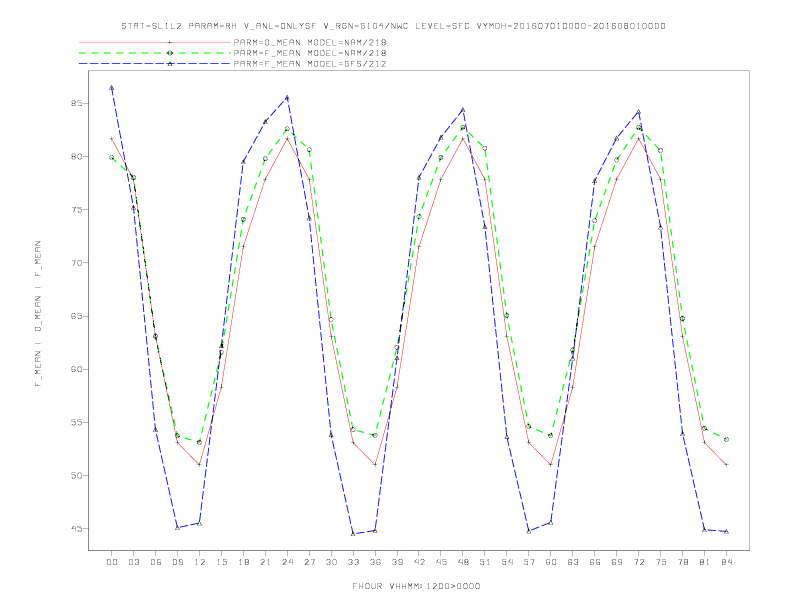Click the green NAM circle marker at hour 00
The image size is (792, 612).
pos(112,158)
